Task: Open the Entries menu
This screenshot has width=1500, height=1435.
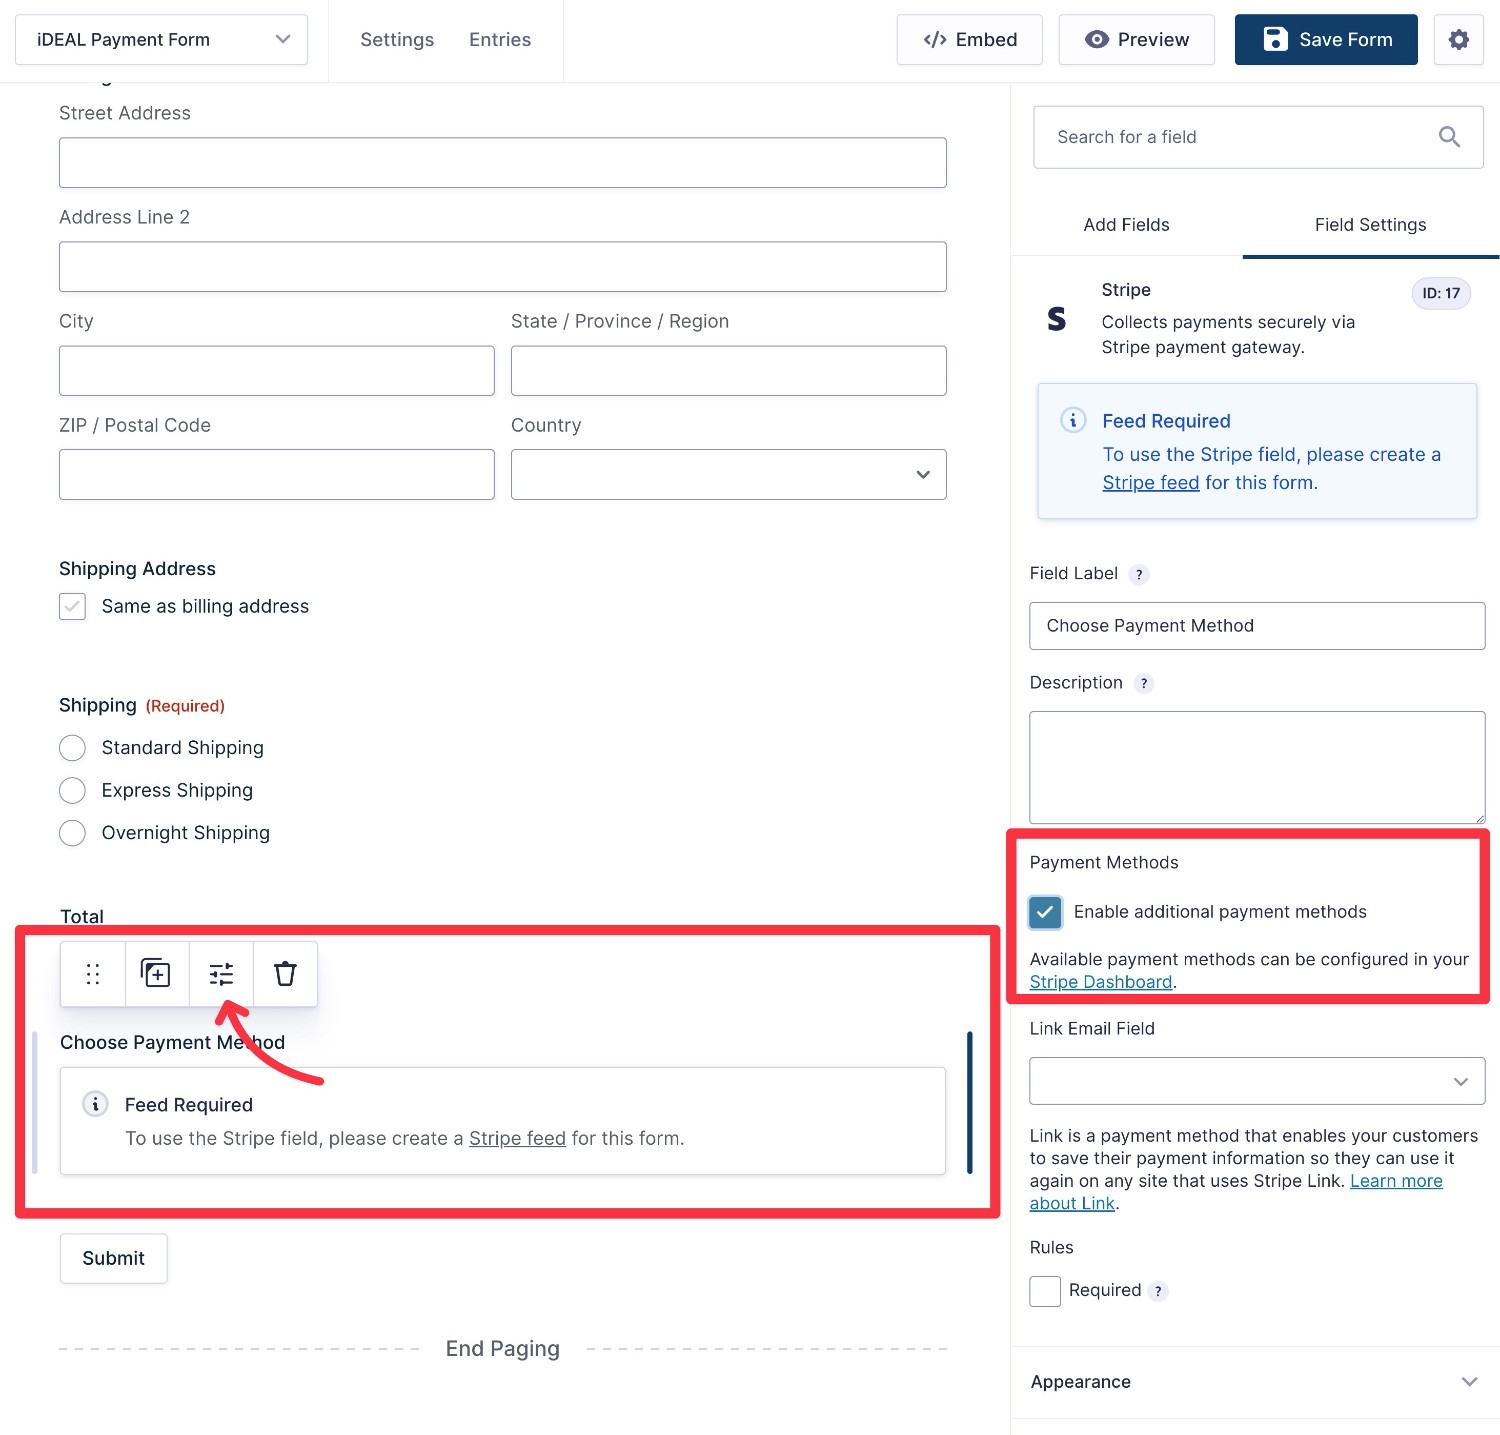Action: (x=500, y=40)
